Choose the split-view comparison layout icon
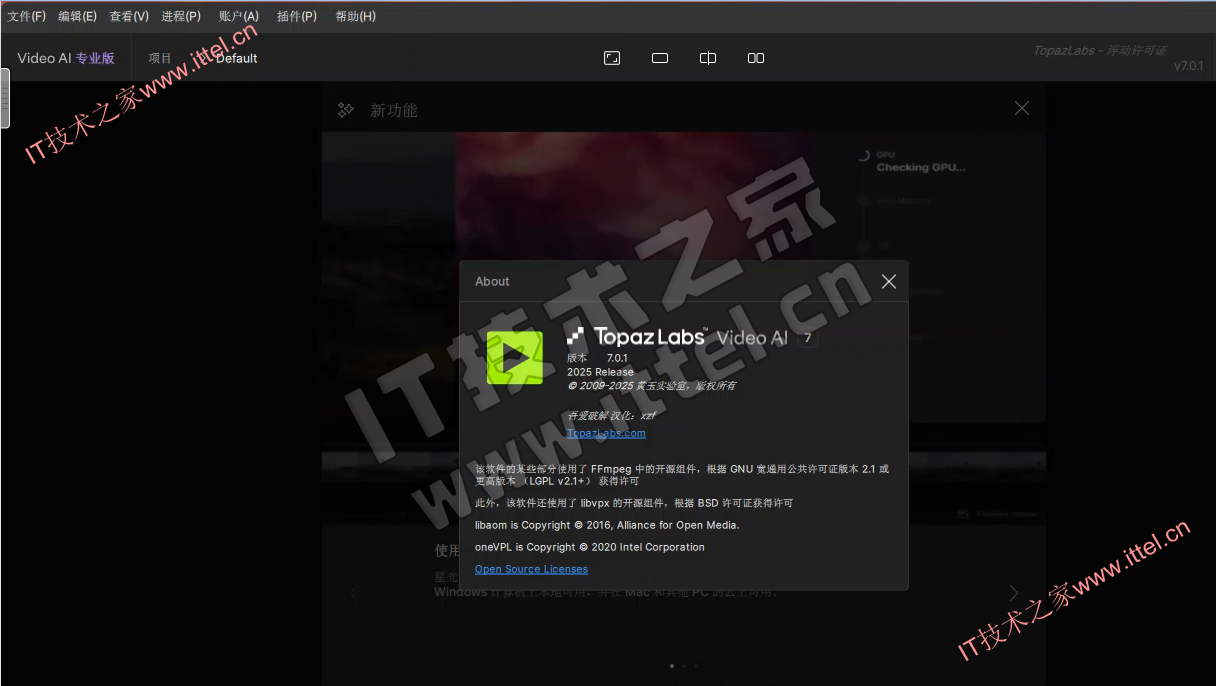The width and height of the screenshot is (1216, 686). (x=708, y=58)
